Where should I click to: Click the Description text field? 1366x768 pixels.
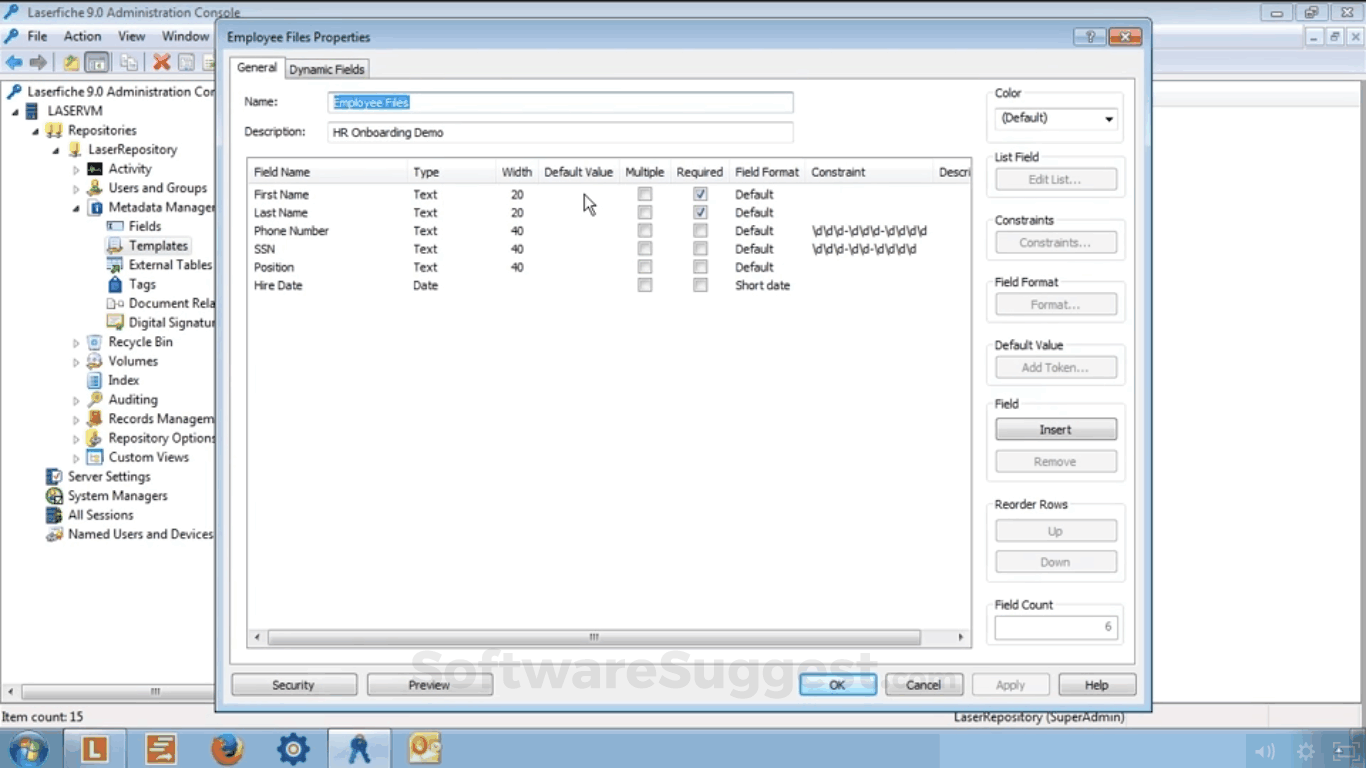(560, 132)
